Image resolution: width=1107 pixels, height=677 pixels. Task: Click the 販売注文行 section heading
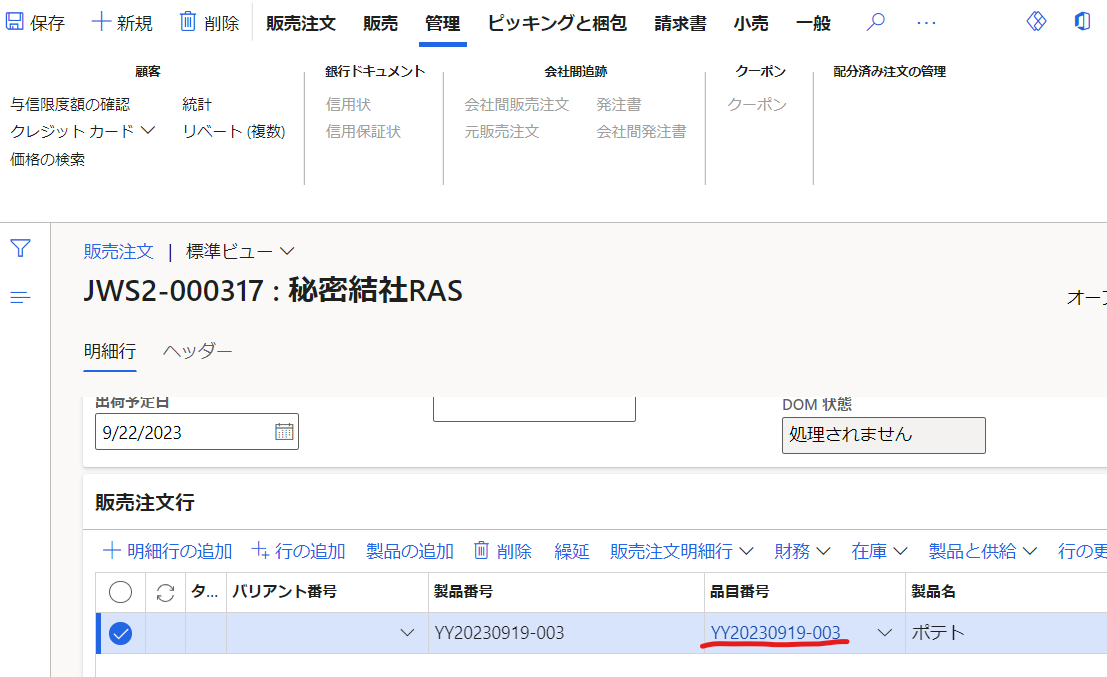pyautogui.click(x=145, y=503)
